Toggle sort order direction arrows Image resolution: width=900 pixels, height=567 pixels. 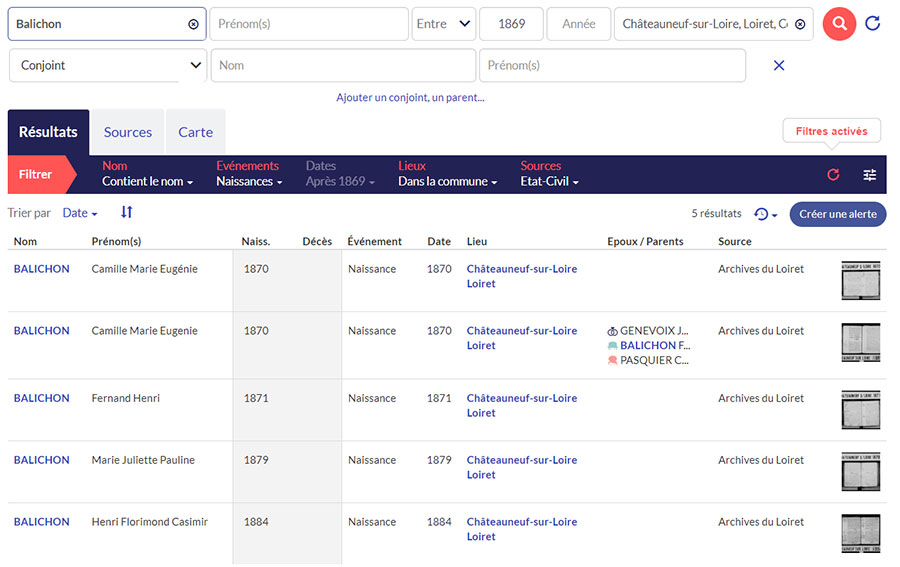127,212
